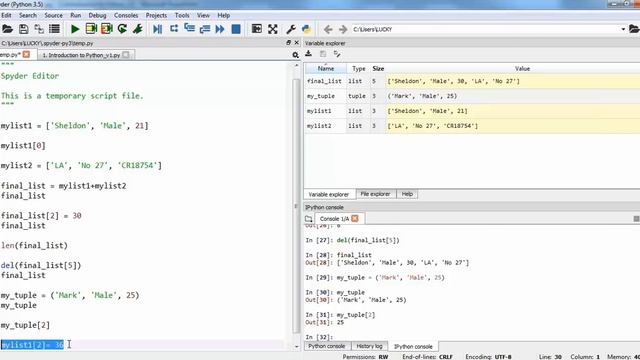Click the Fullscreen mode arrows icon
Viewport: 640px width, 360px height.
click(x=273, y=29)
